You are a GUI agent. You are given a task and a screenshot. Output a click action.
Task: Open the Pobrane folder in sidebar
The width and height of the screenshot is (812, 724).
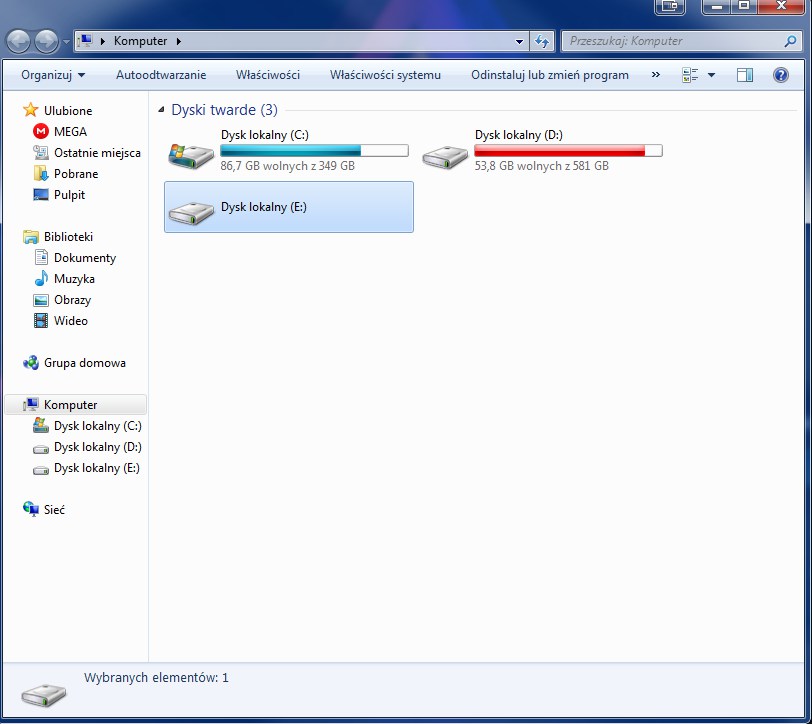pyautogui.click(x=76, y=173)
